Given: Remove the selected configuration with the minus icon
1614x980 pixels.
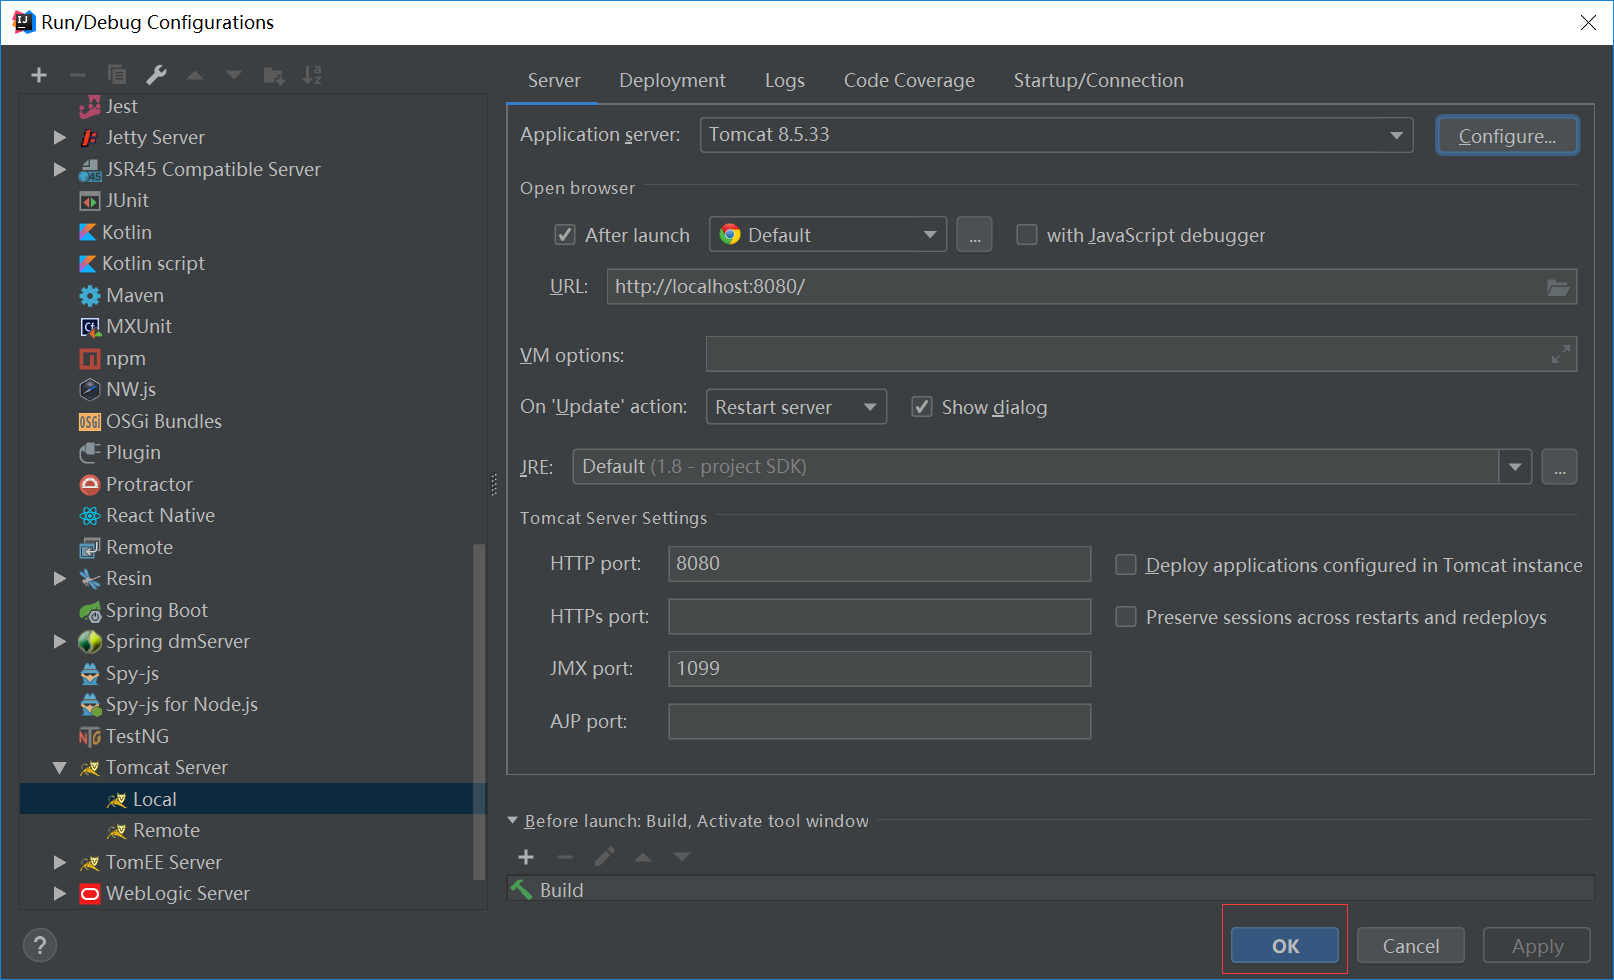Looking at the screenshot, I should 78,75.
